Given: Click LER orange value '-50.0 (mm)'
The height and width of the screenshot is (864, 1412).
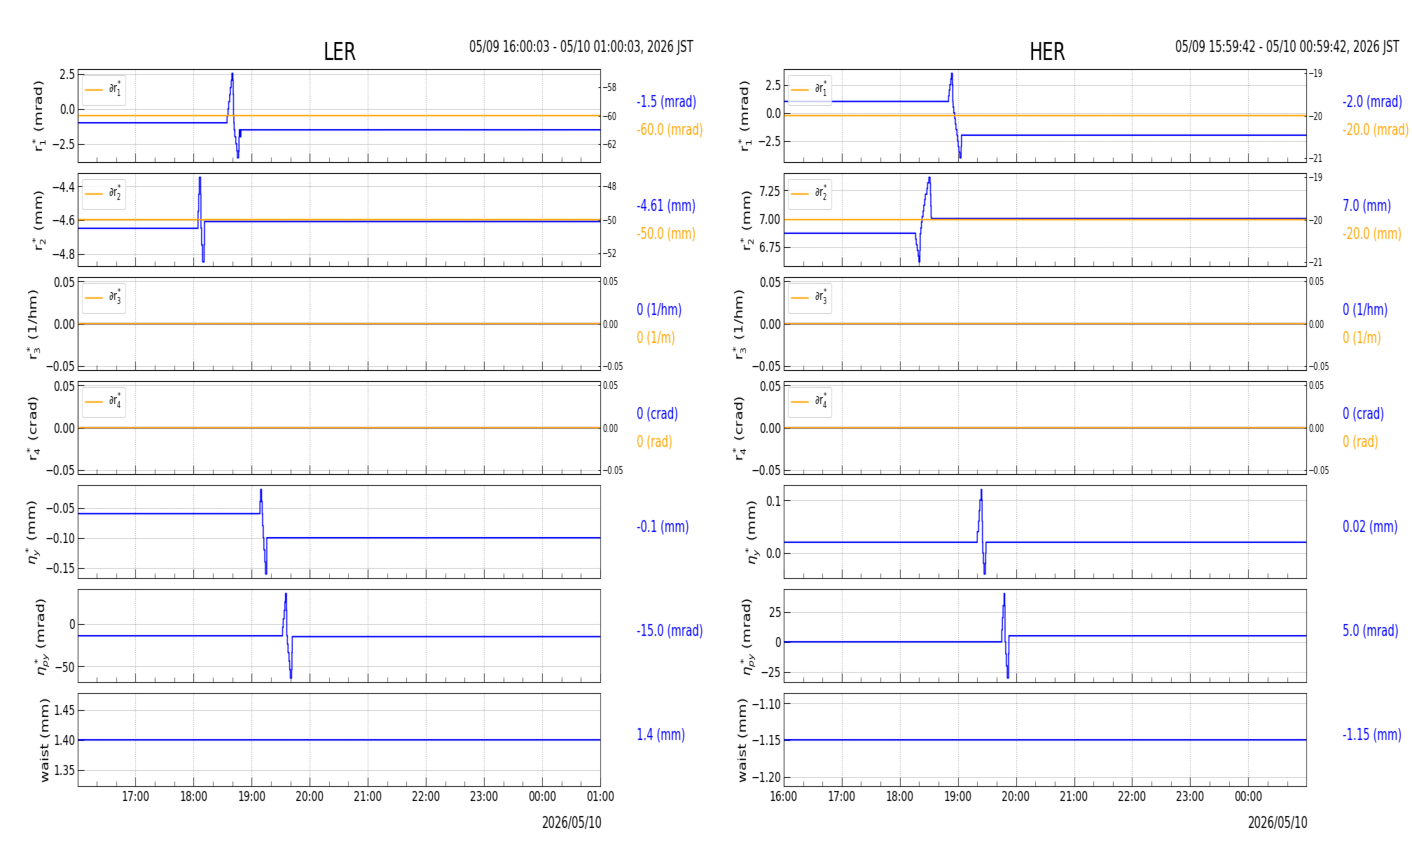Looking at the screenshot, I should pyautogui.click(x=666, y=234).
